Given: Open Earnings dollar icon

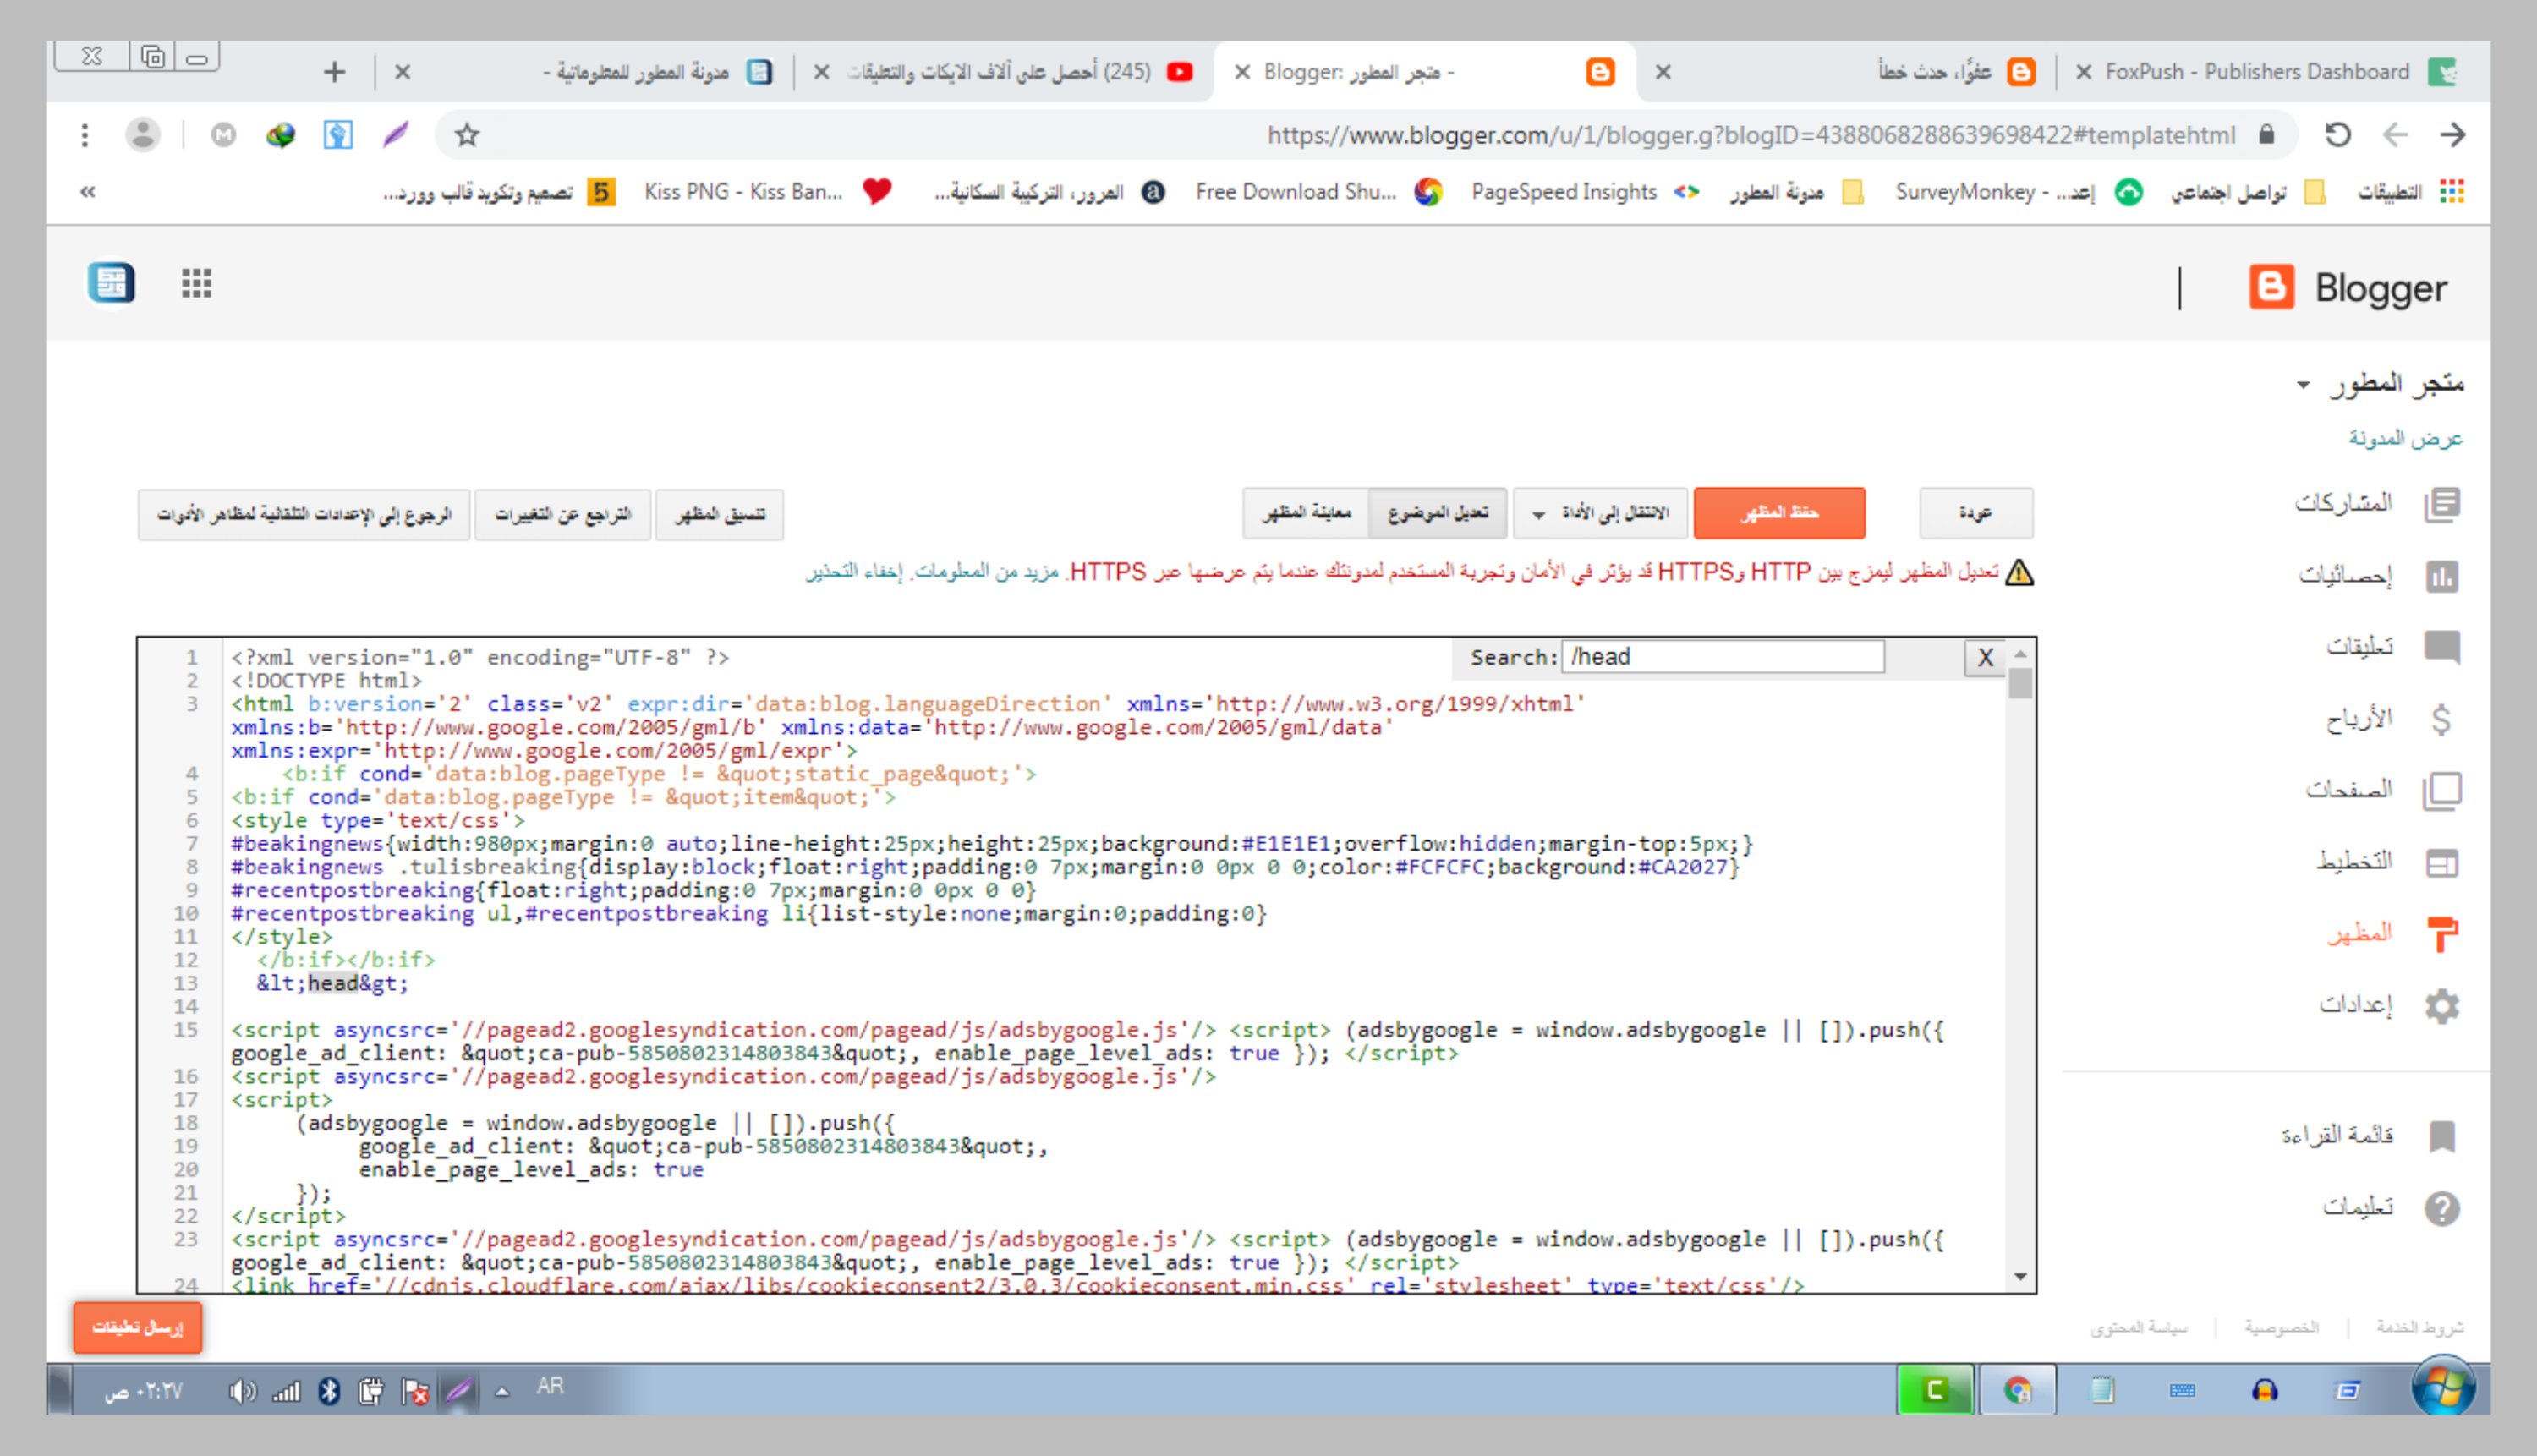Looking at the screenshot, I should 2441,719.
